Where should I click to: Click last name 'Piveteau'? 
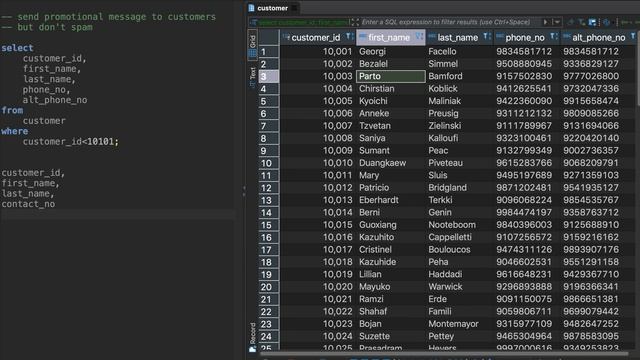coord(445,163)
